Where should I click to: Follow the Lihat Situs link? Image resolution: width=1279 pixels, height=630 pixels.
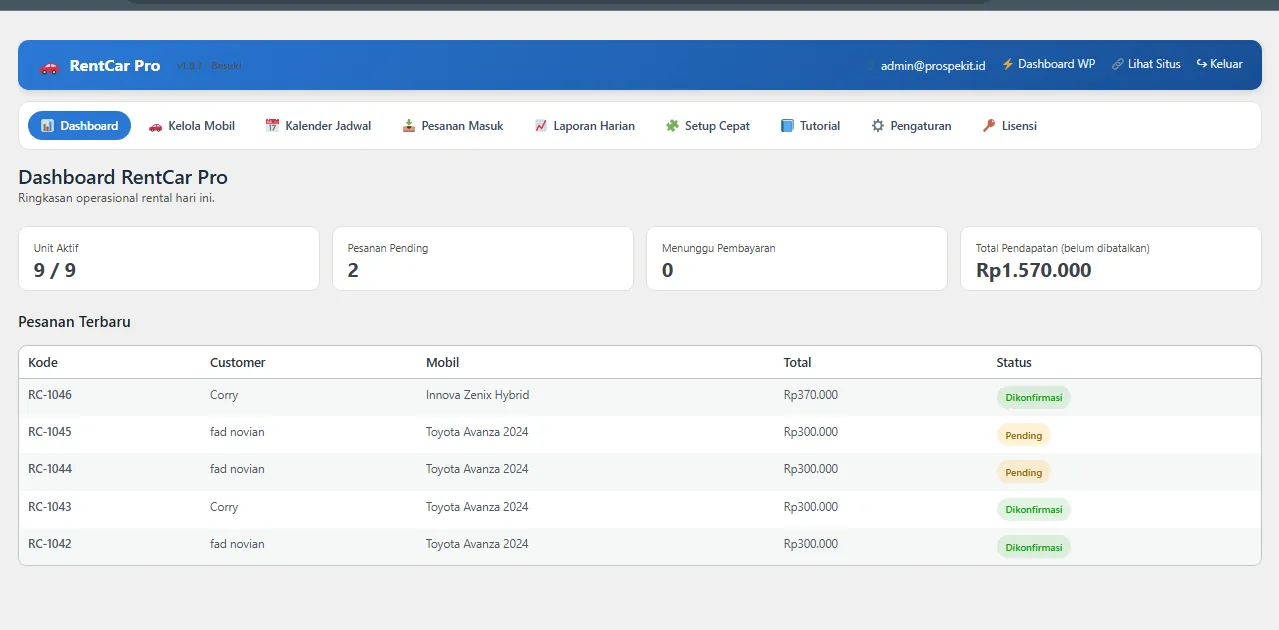point(1146,64)
